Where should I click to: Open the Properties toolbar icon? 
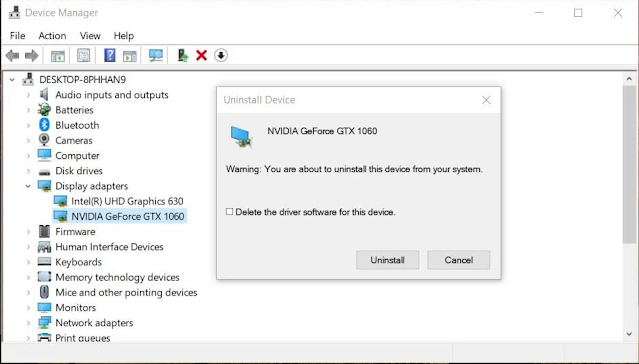point(84,55)
